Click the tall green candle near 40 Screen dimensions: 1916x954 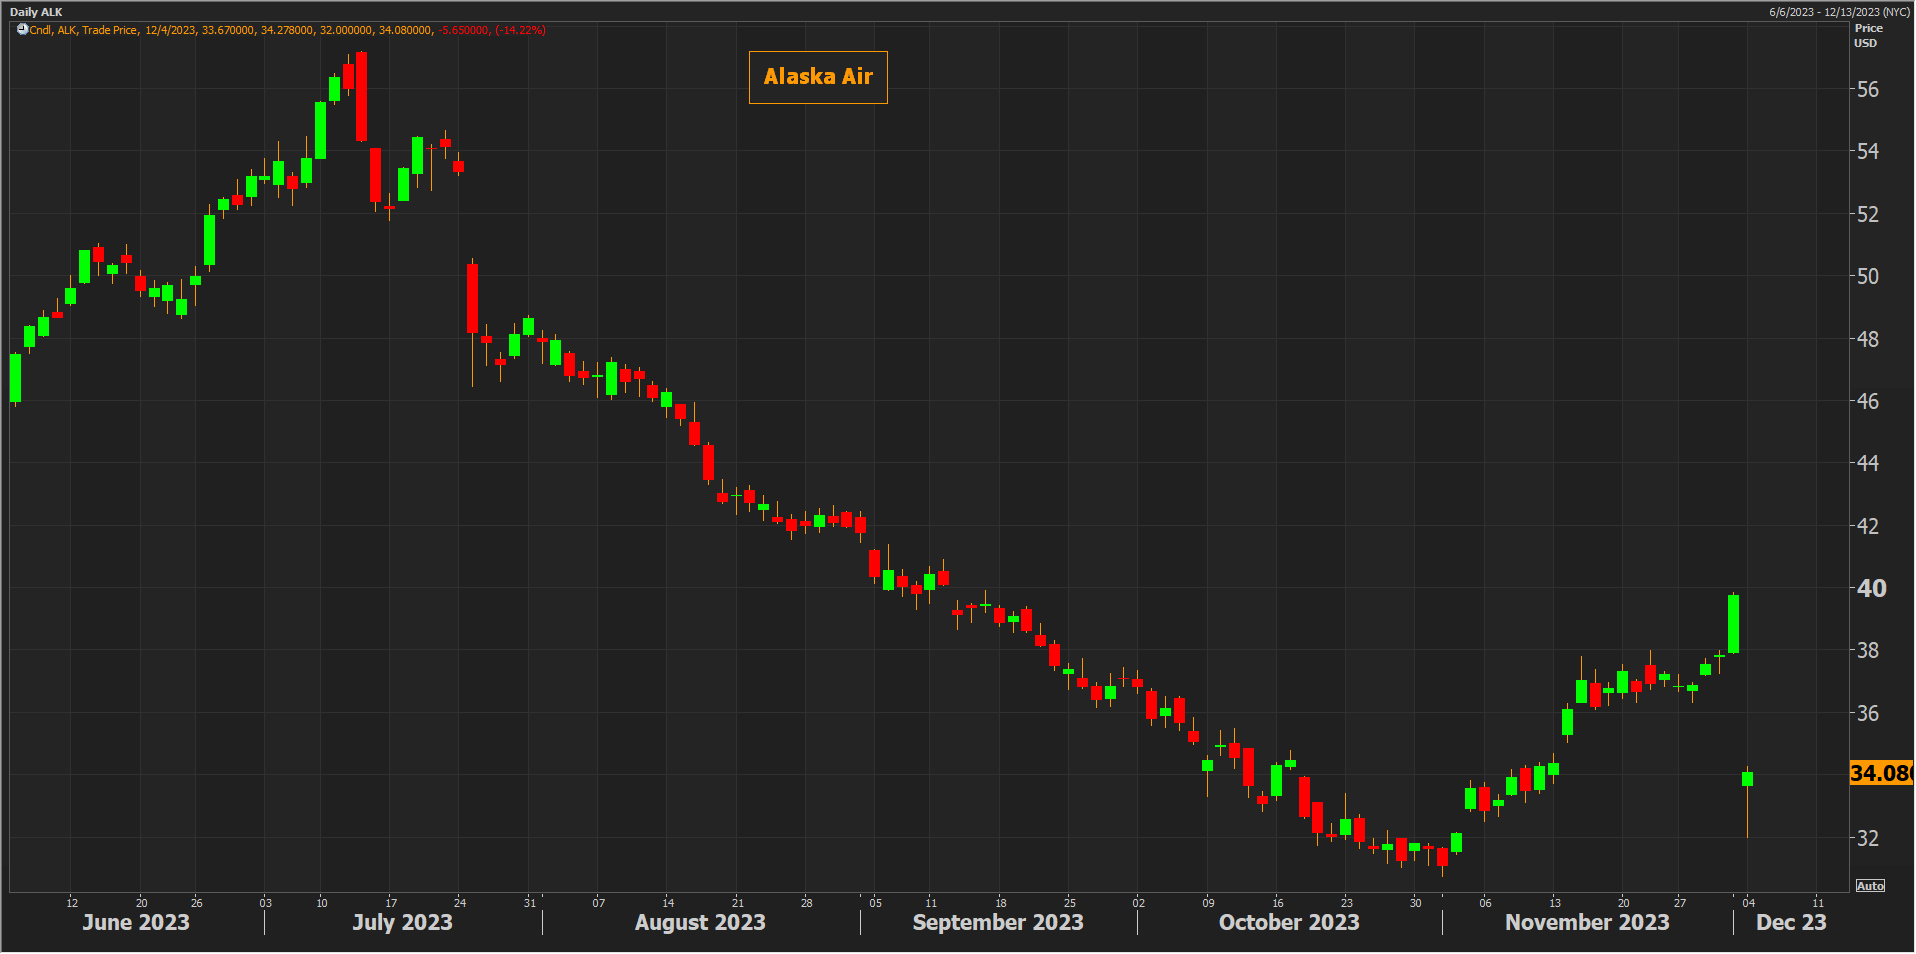pyautogui.click(x=1733, y=624)
